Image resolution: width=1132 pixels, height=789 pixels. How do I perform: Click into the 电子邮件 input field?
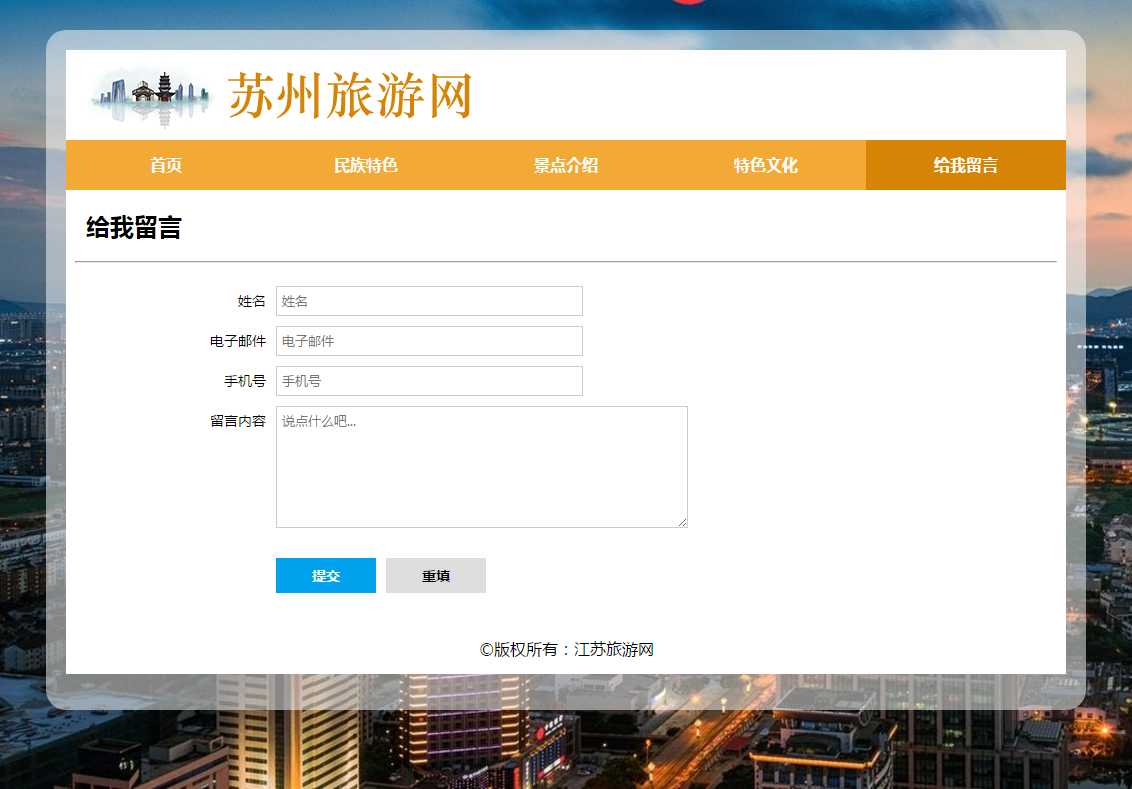pyautogui.click(x=429, y=341)
